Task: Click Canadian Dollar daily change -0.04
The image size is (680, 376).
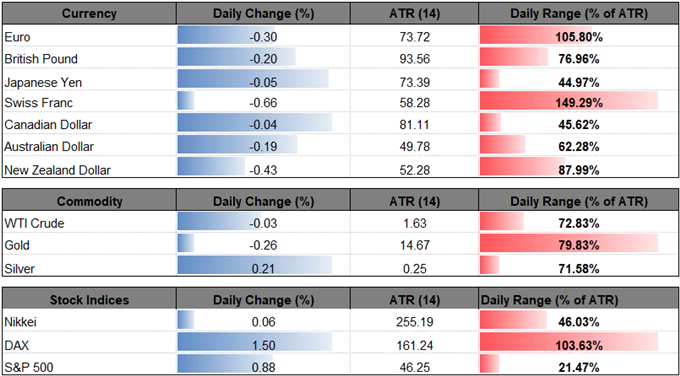Action: coord(263,125)
